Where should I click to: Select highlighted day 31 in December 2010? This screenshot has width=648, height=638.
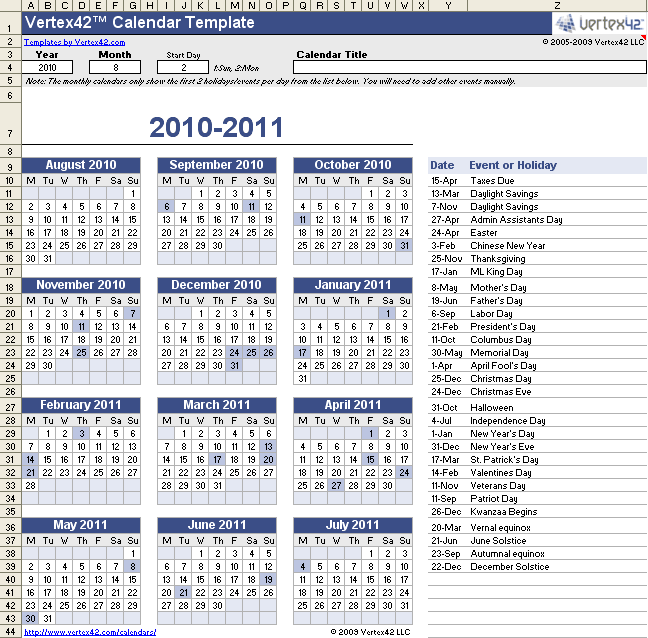(x=234, y=366)
